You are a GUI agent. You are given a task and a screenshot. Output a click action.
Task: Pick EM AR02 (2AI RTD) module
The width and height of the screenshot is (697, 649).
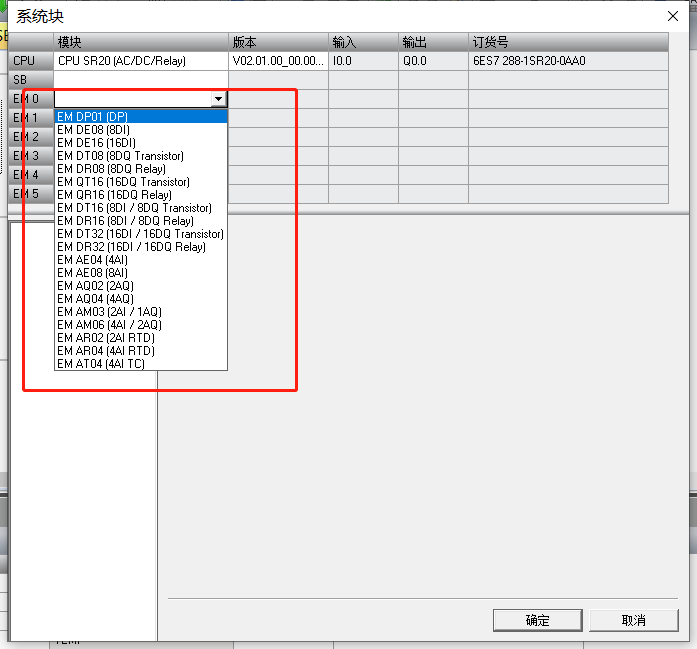(140, 338)
